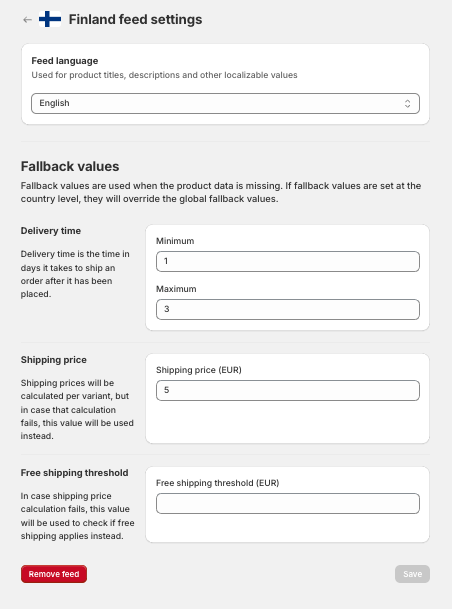Click the up-down chevron in language select
452x609 pixels.
click(407, 103)
